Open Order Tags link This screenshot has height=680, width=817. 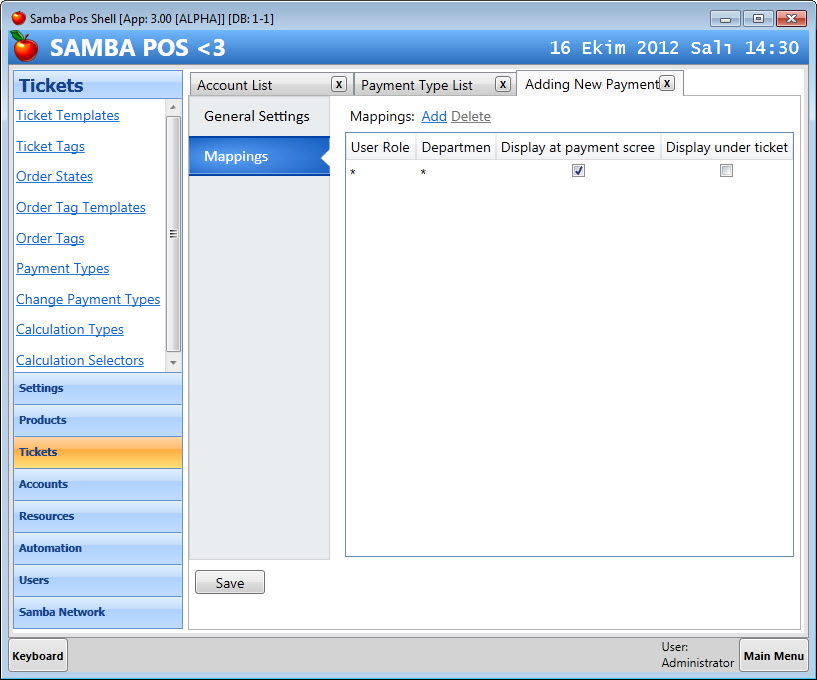[50, 238]
